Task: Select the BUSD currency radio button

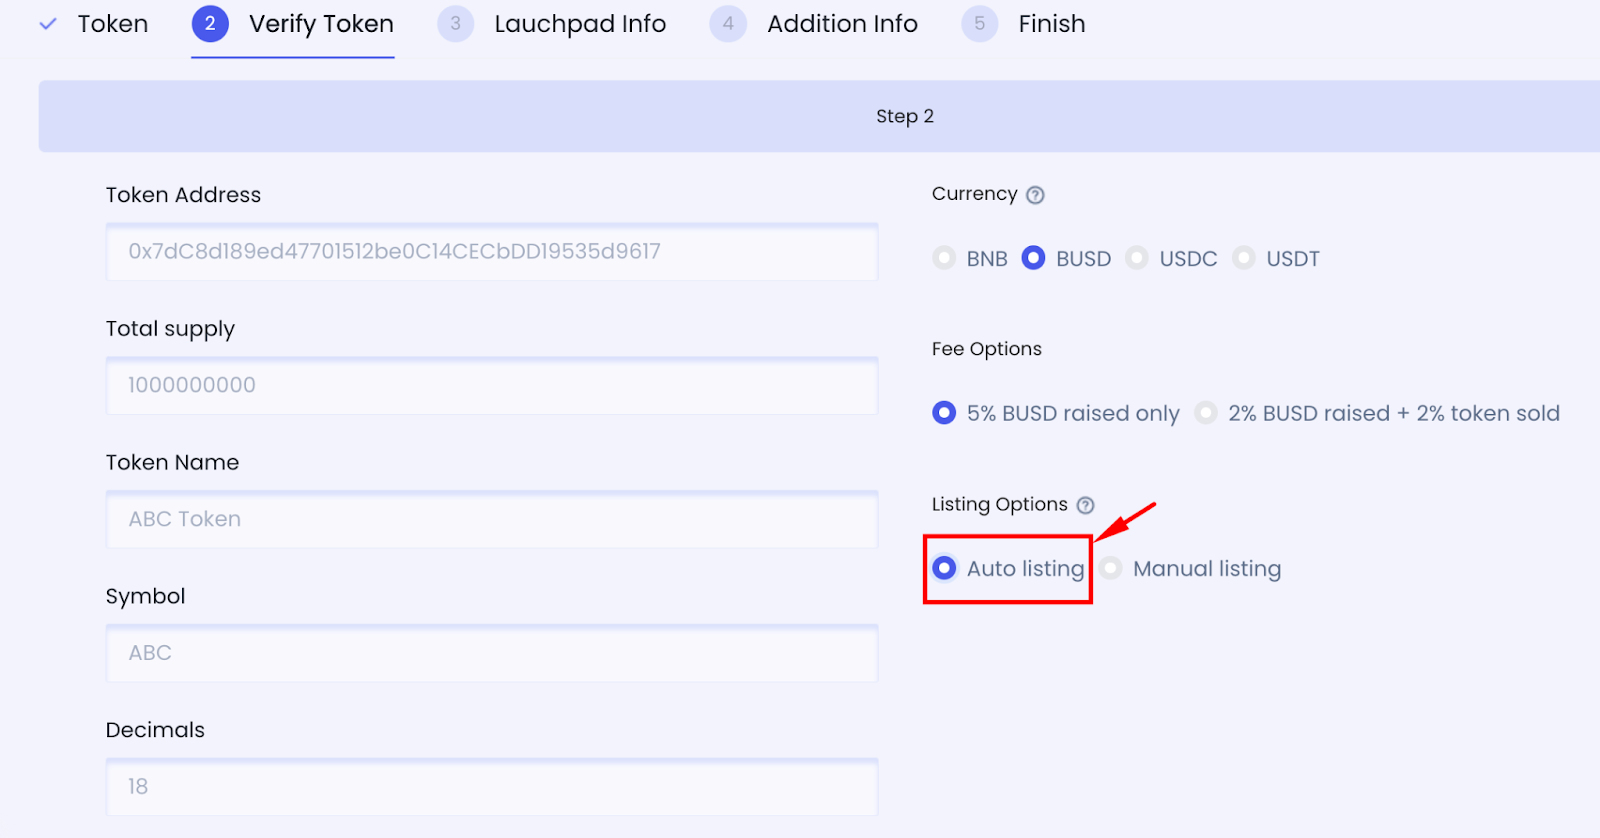Action: tap(1033, 258)
